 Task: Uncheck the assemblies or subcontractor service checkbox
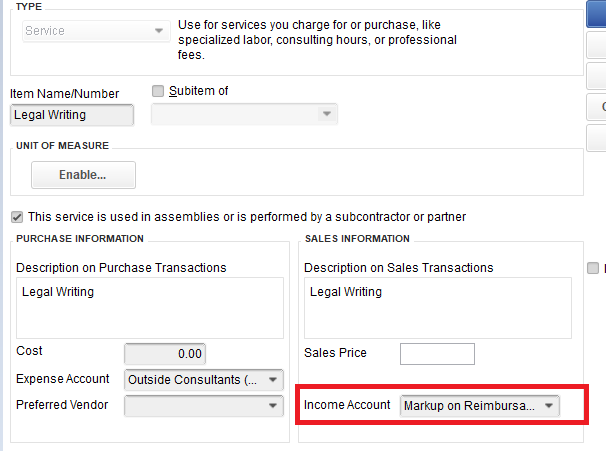(x=17, y=217)
